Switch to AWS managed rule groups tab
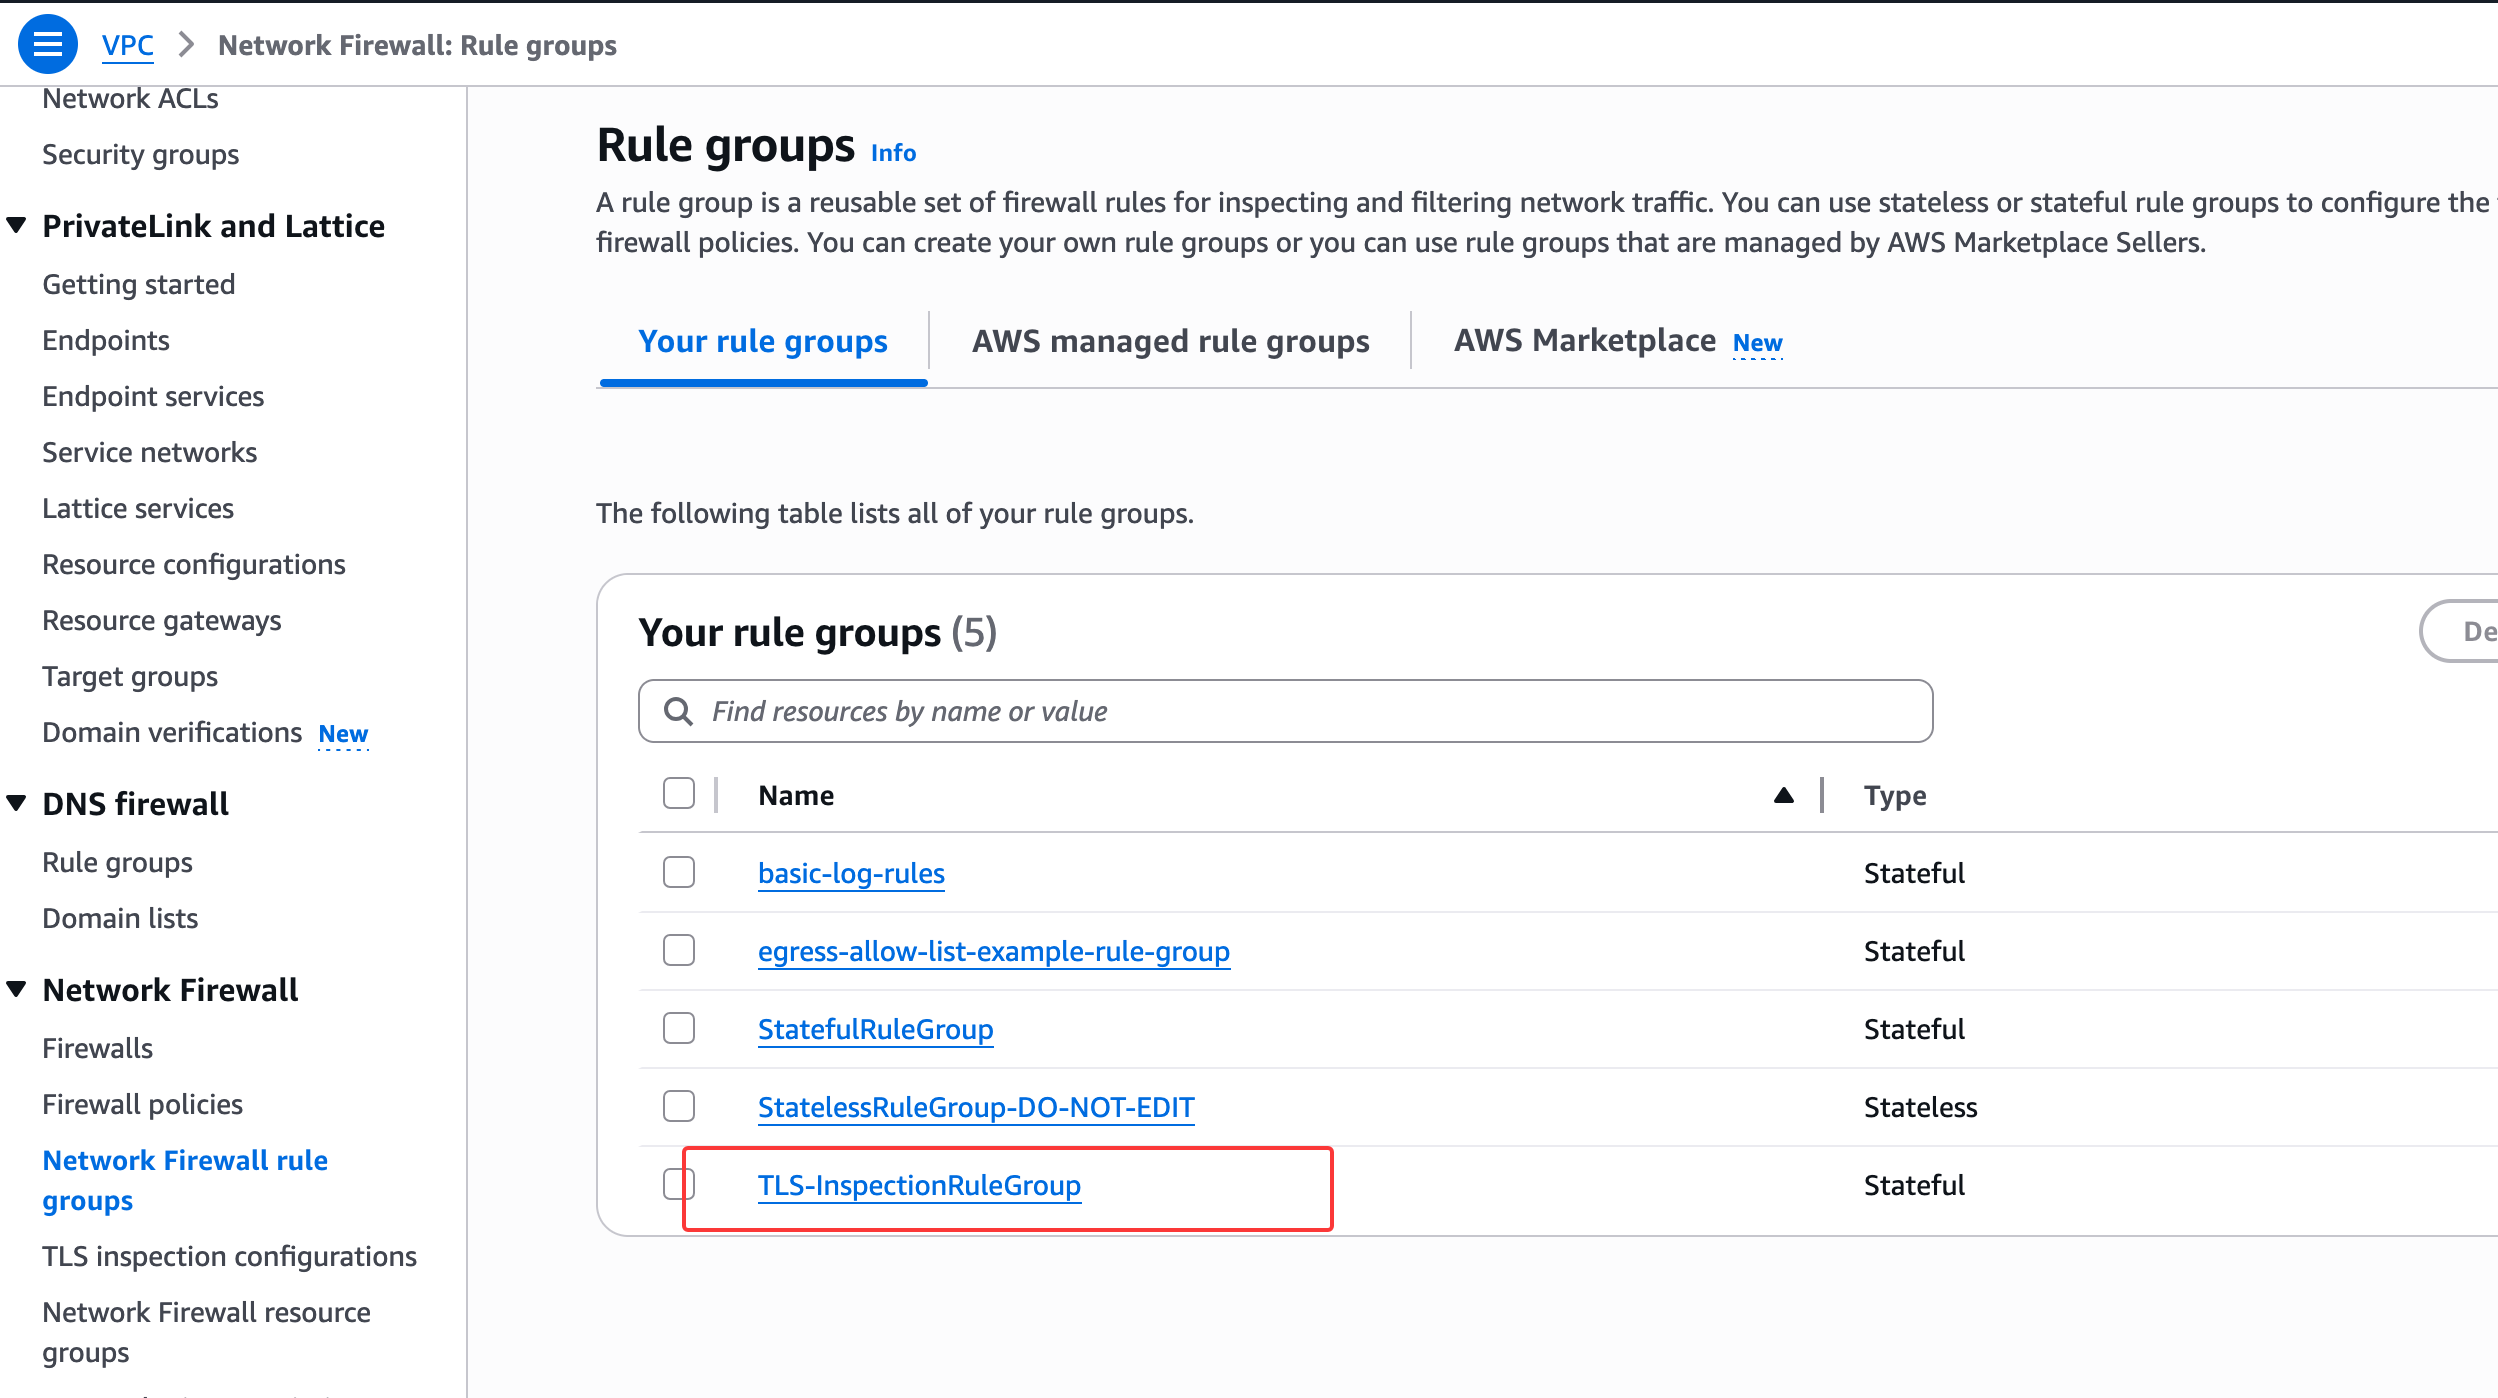This screenshot has height=1398, width=2498. 1170,341
